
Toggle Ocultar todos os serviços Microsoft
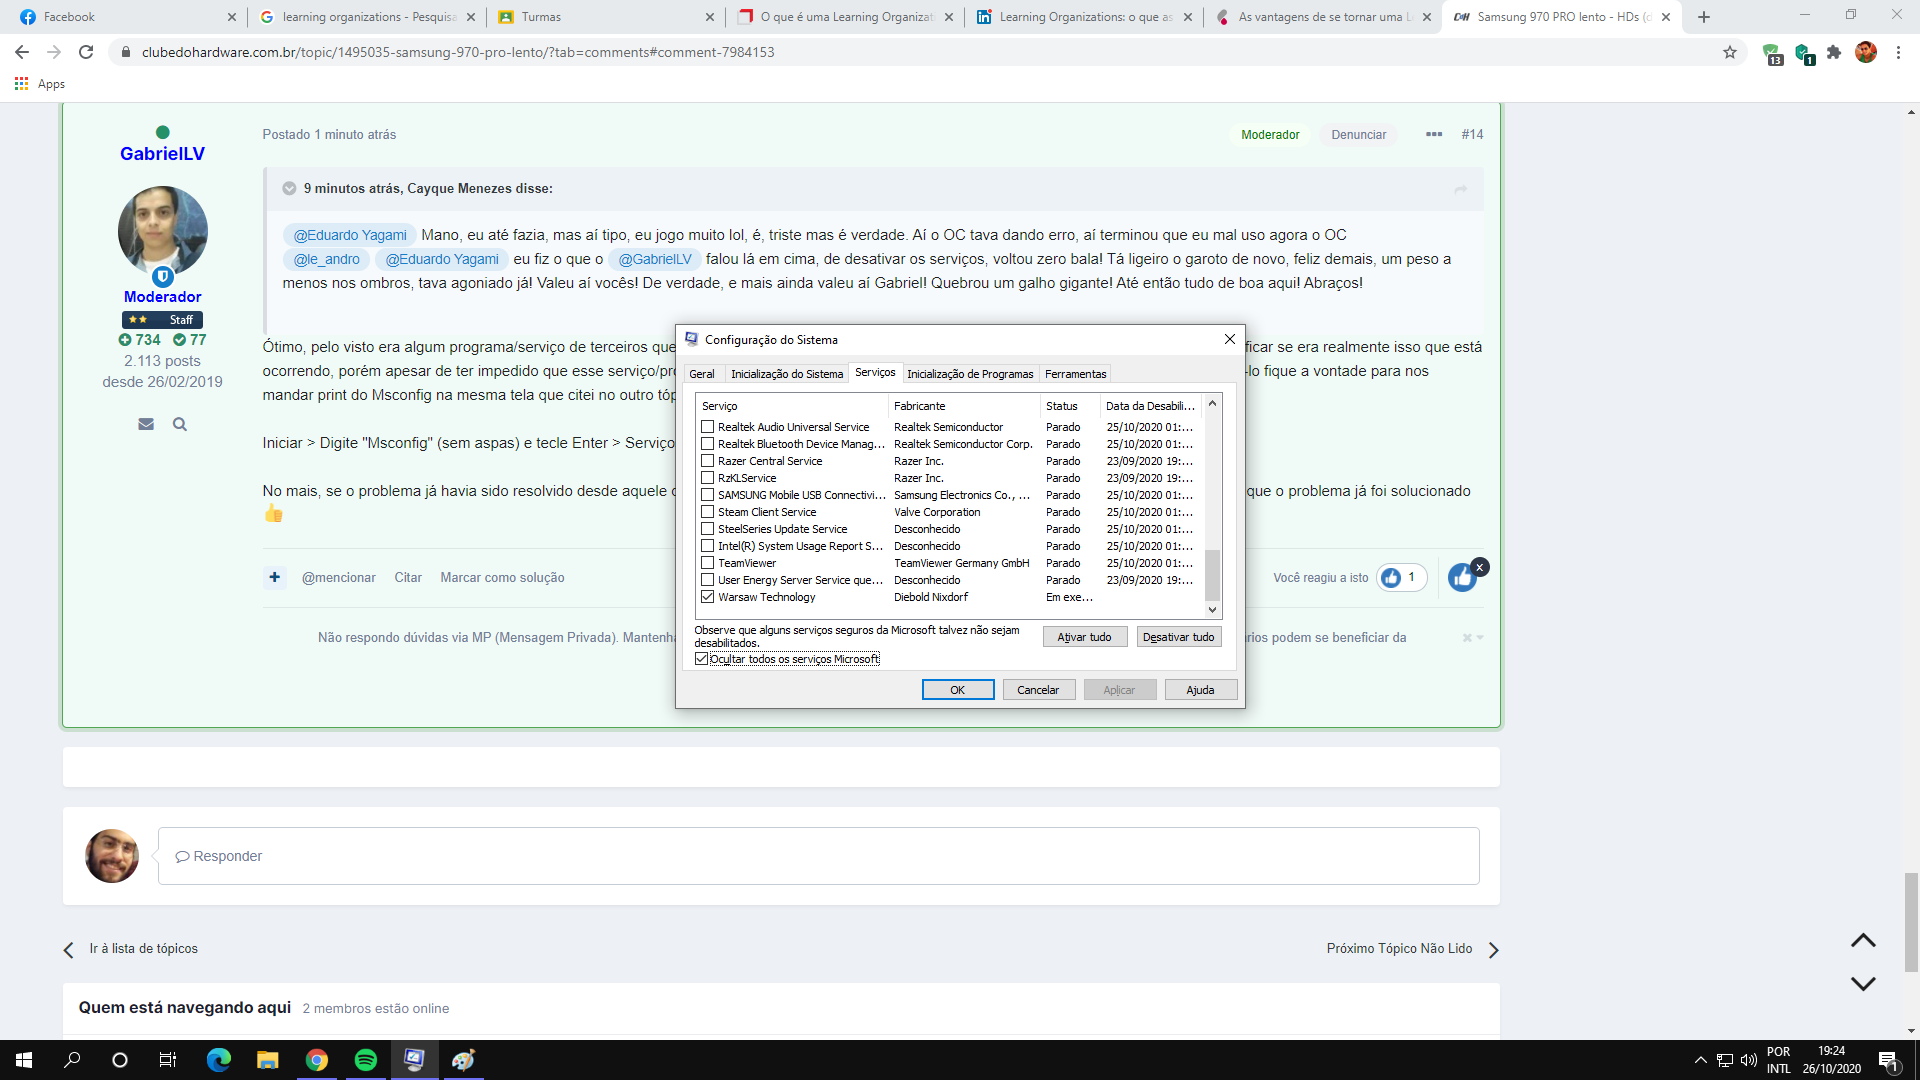[x=702, y=659]
